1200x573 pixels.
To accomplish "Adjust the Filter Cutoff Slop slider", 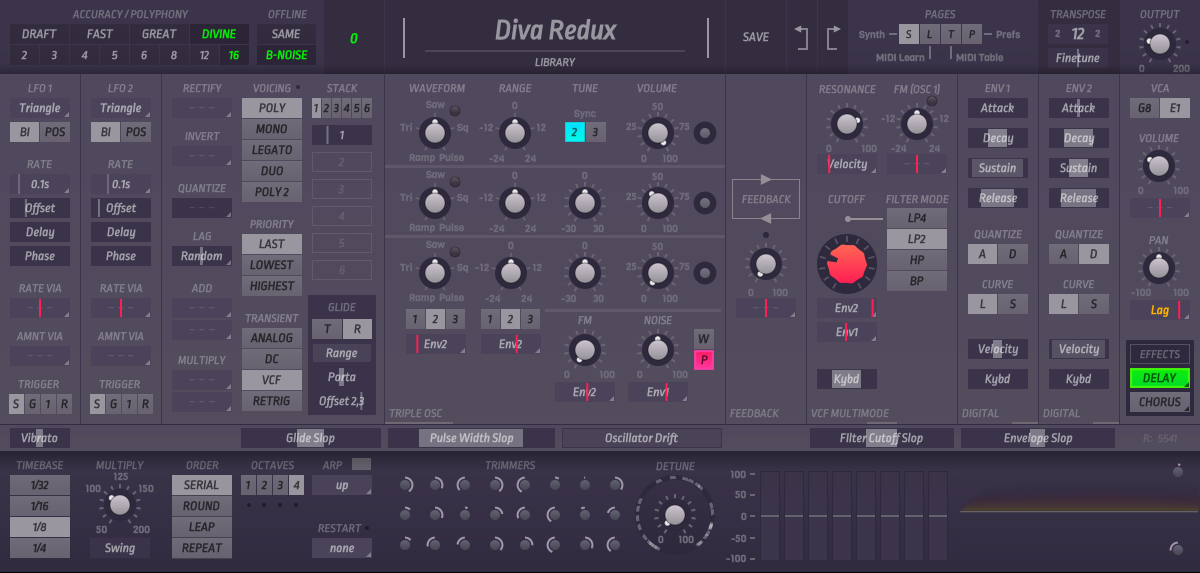I will (881, 438).
